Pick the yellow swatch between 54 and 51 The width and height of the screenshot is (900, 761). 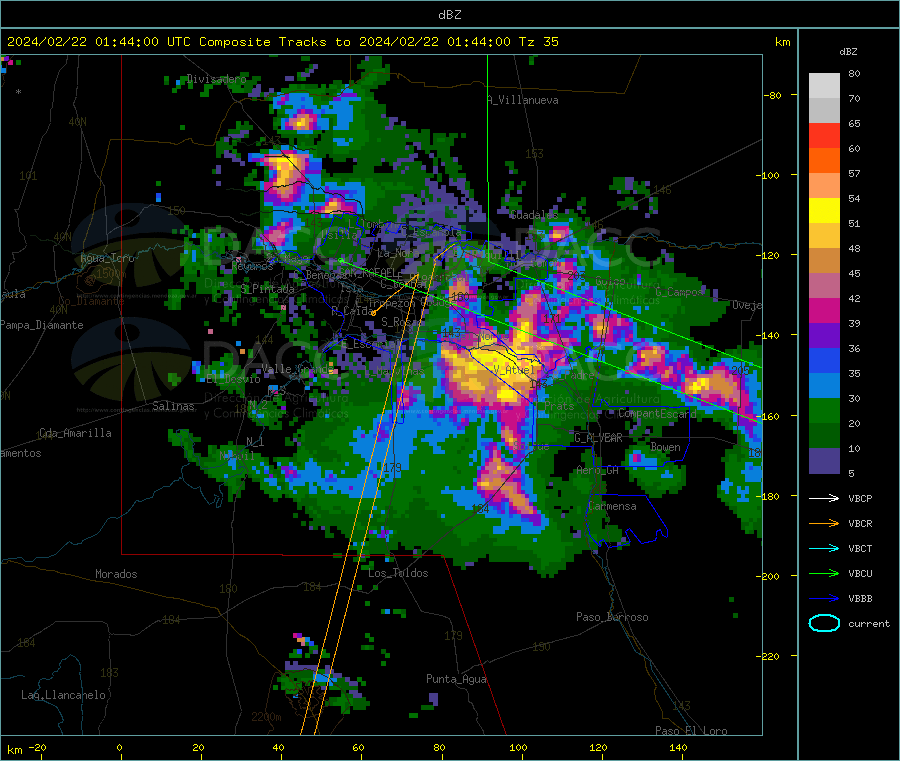click(824, 211)
